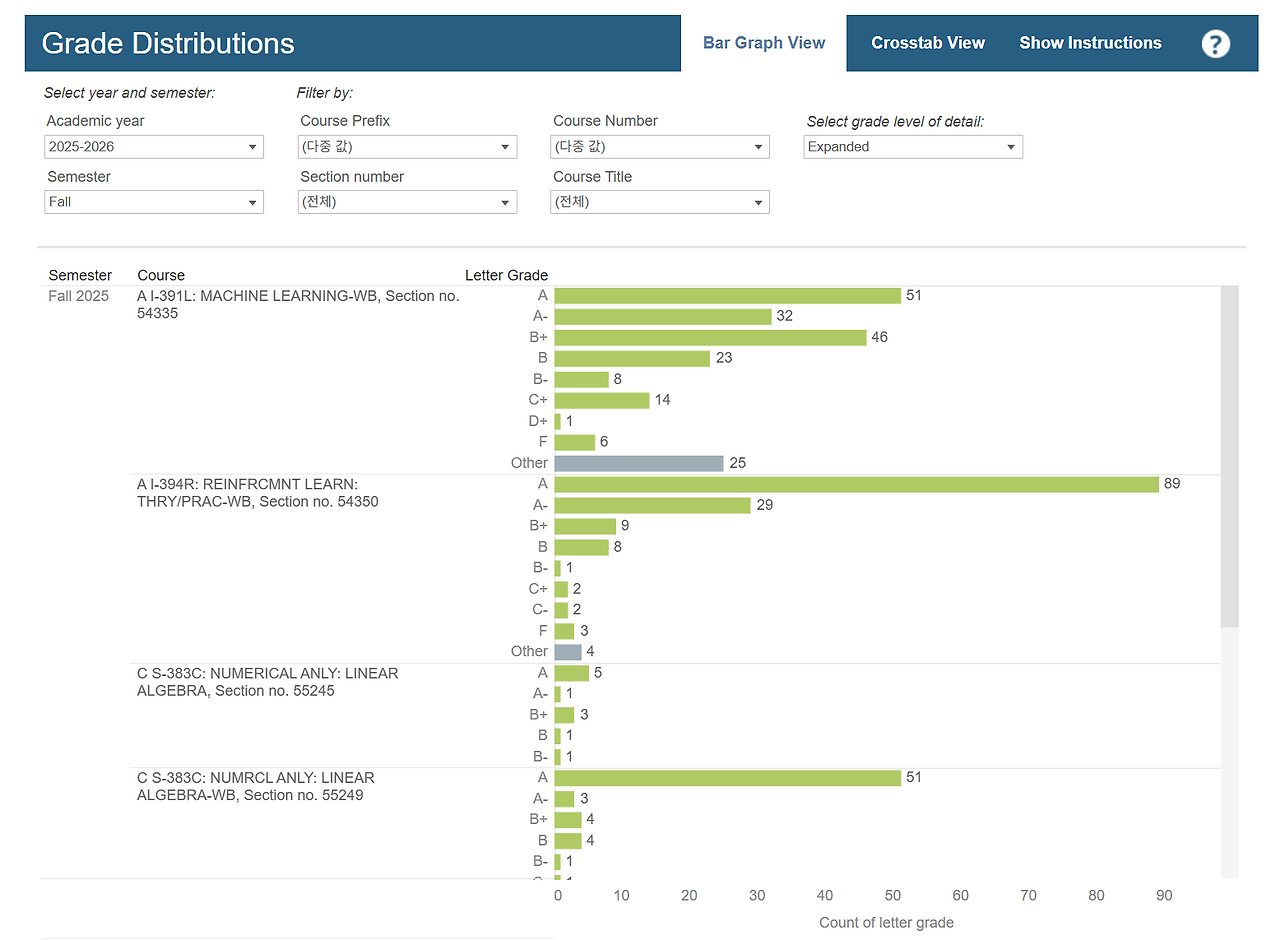Open the Course Number filter dropdown
The image size is (1280, 940).
(661, 147)
